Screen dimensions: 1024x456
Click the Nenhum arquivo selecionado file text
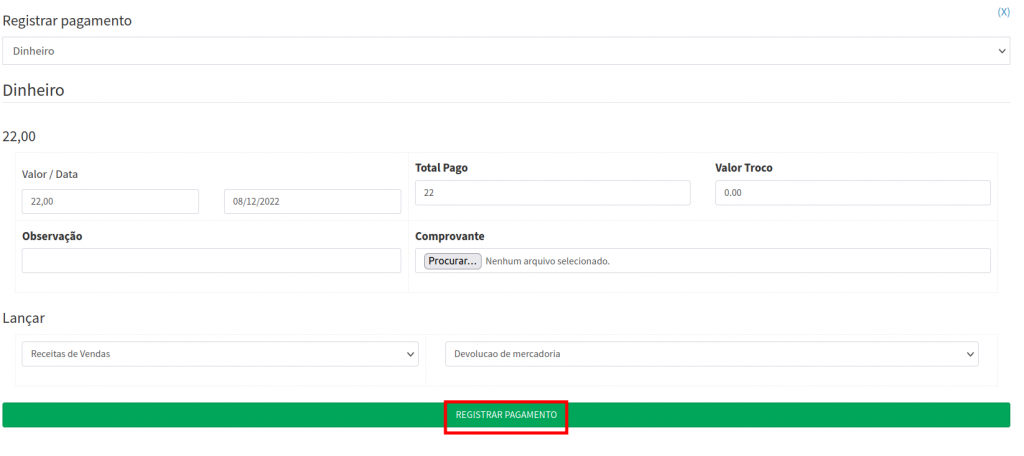tap(547, 261)
